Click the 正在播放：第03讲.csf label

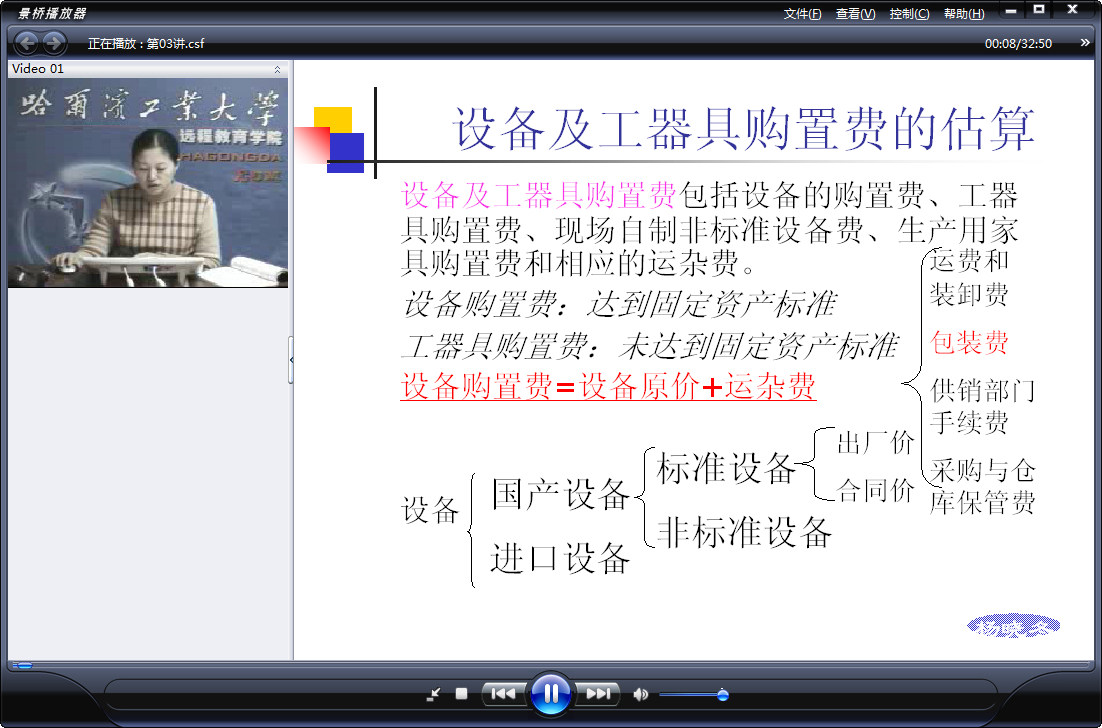(146, 44)
